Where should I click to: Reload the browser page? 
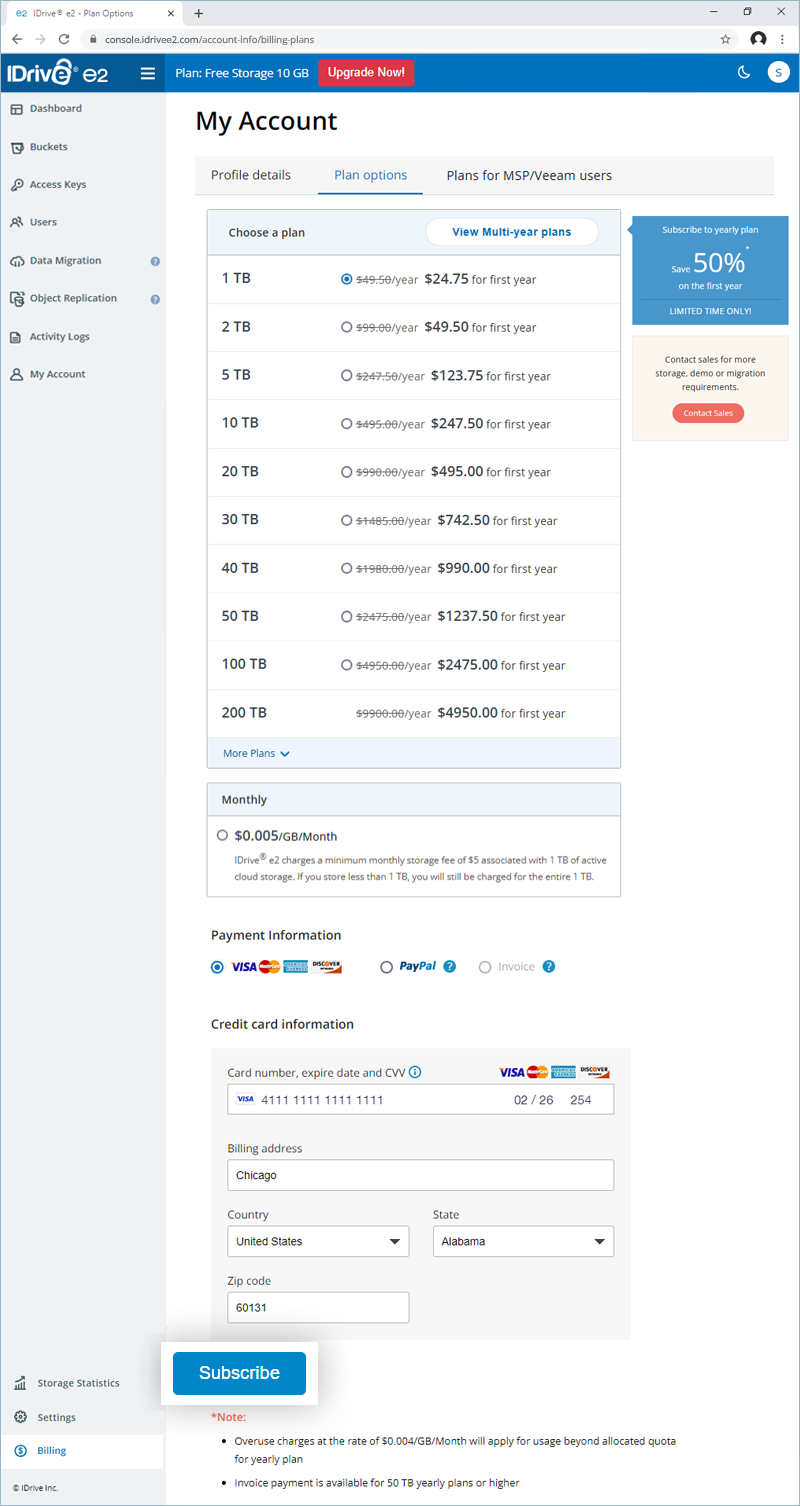click(65, 39)
